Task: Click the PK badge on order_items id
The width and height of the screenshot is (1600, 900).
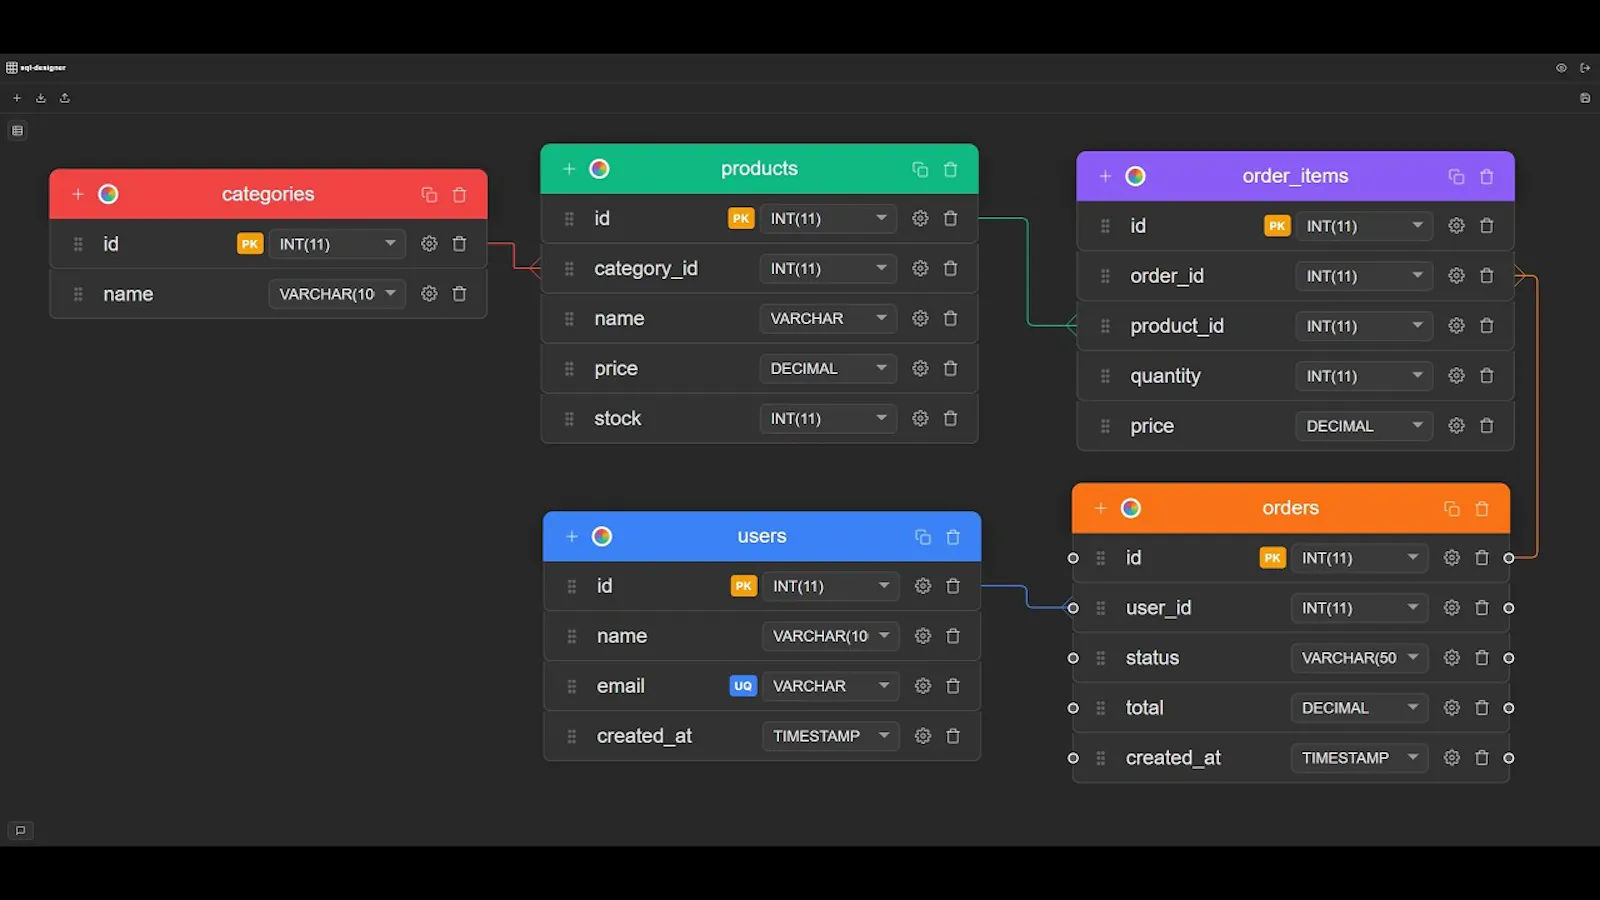Action: coord(1277,226)
